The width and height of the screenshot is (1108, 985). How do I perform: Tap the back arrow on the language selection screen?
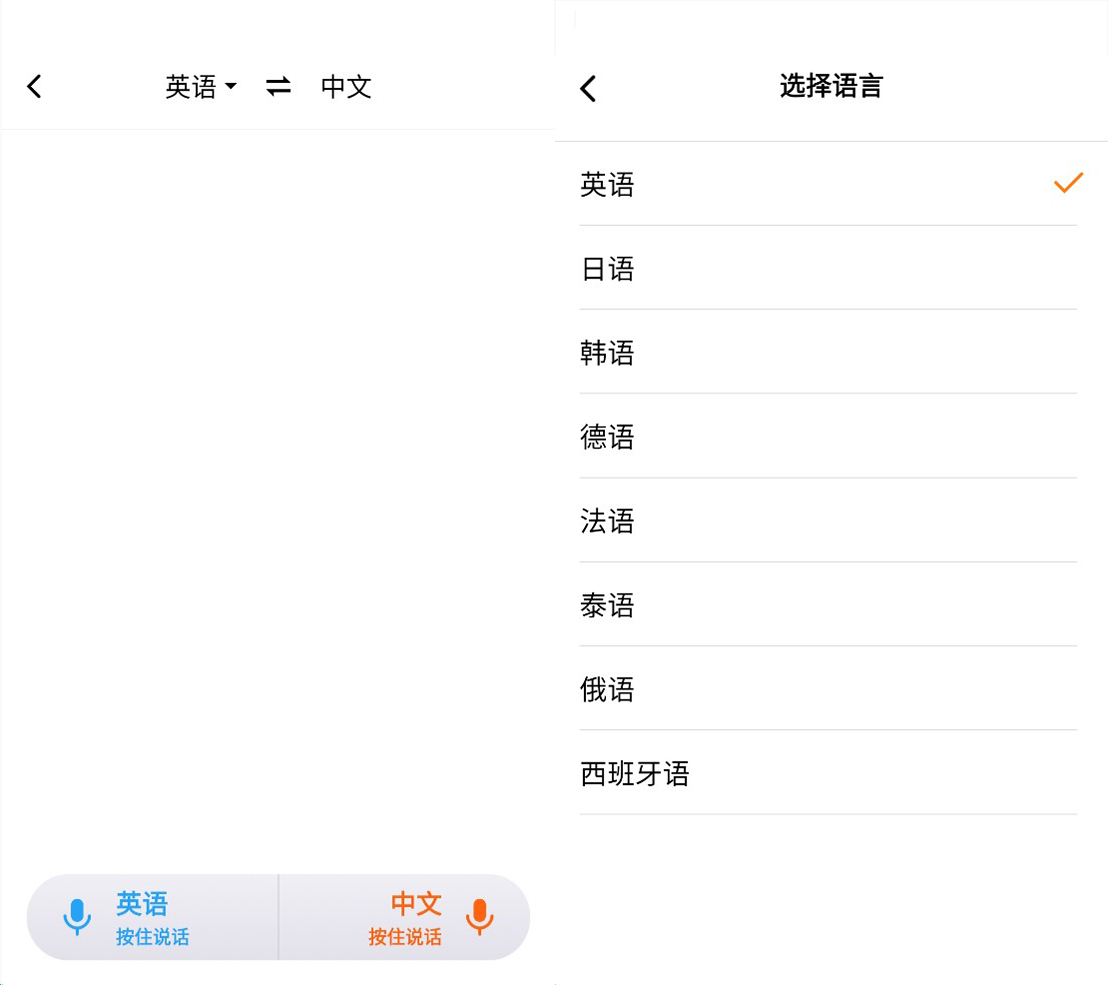588,88
